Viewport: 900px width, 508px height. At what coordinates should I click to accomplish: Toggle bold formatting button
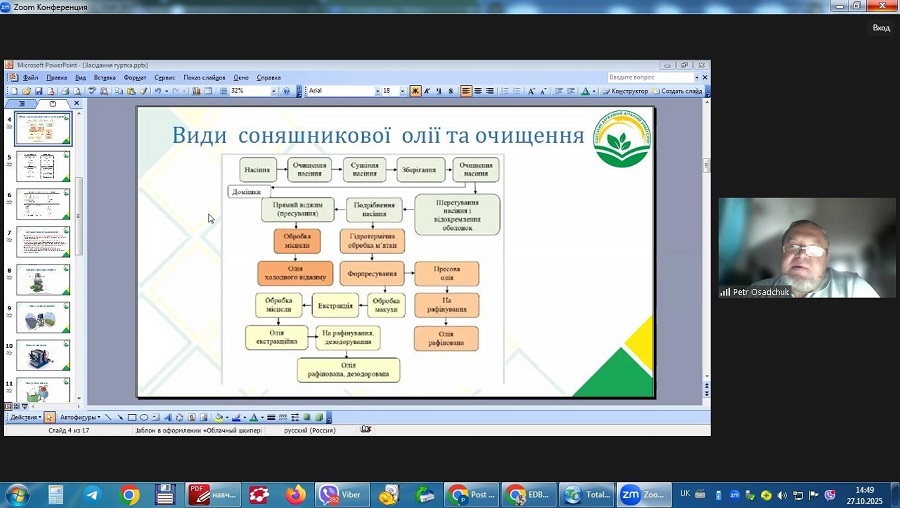click(x=416, y=91)
